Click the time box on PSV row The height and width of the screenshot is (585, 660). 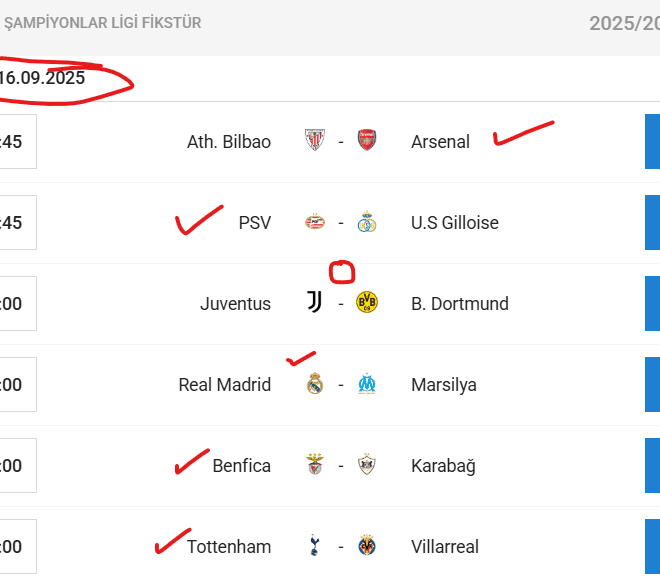pyautogui.click(x=17, y=222)
